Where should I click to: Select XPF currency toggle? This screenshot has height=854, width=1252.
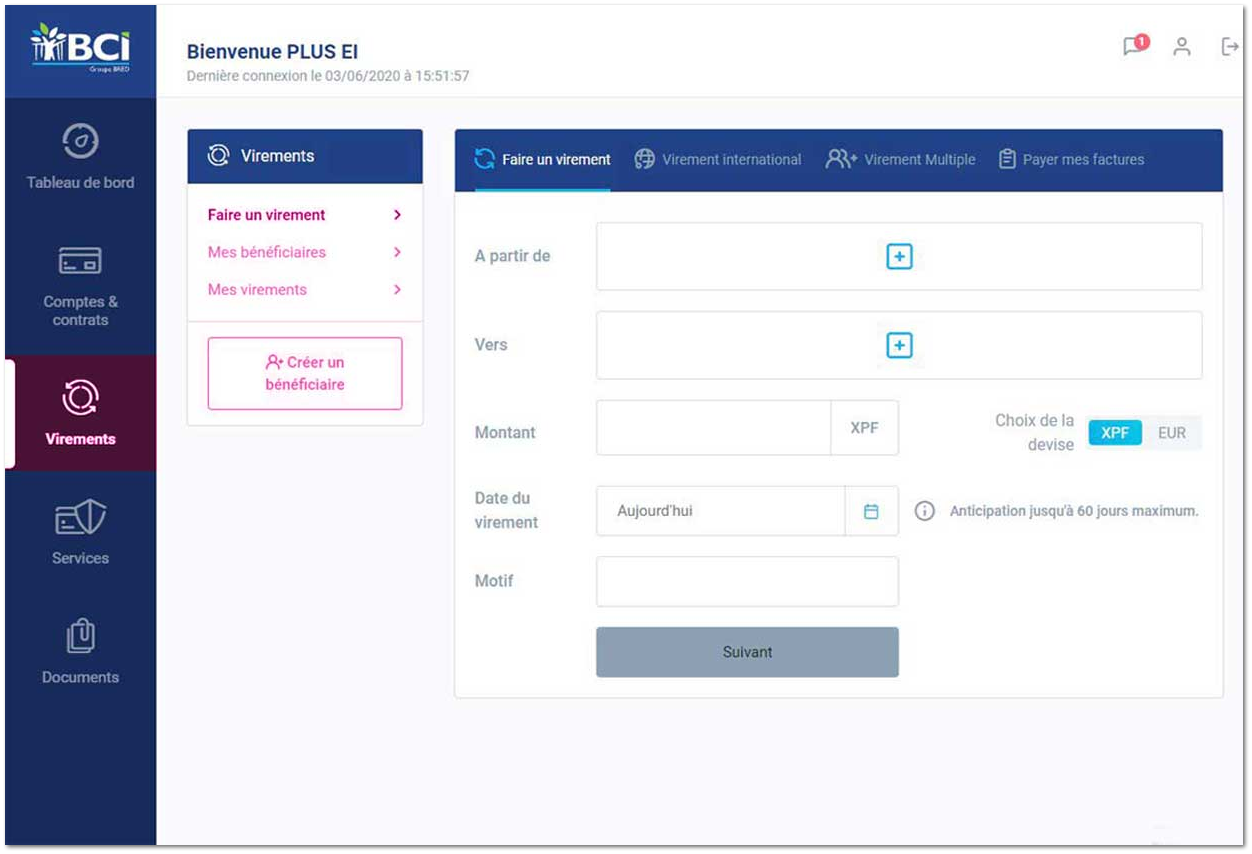(1115, 433)
